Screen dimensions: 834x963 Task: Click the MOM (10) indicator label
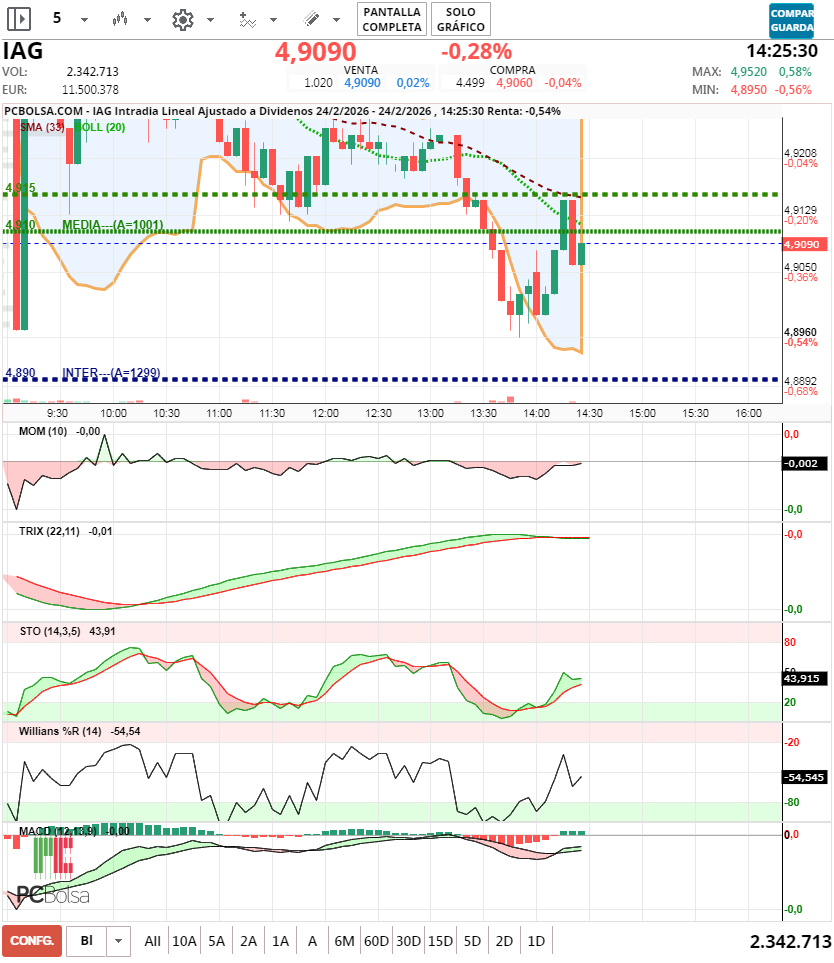tap(43, 431)
